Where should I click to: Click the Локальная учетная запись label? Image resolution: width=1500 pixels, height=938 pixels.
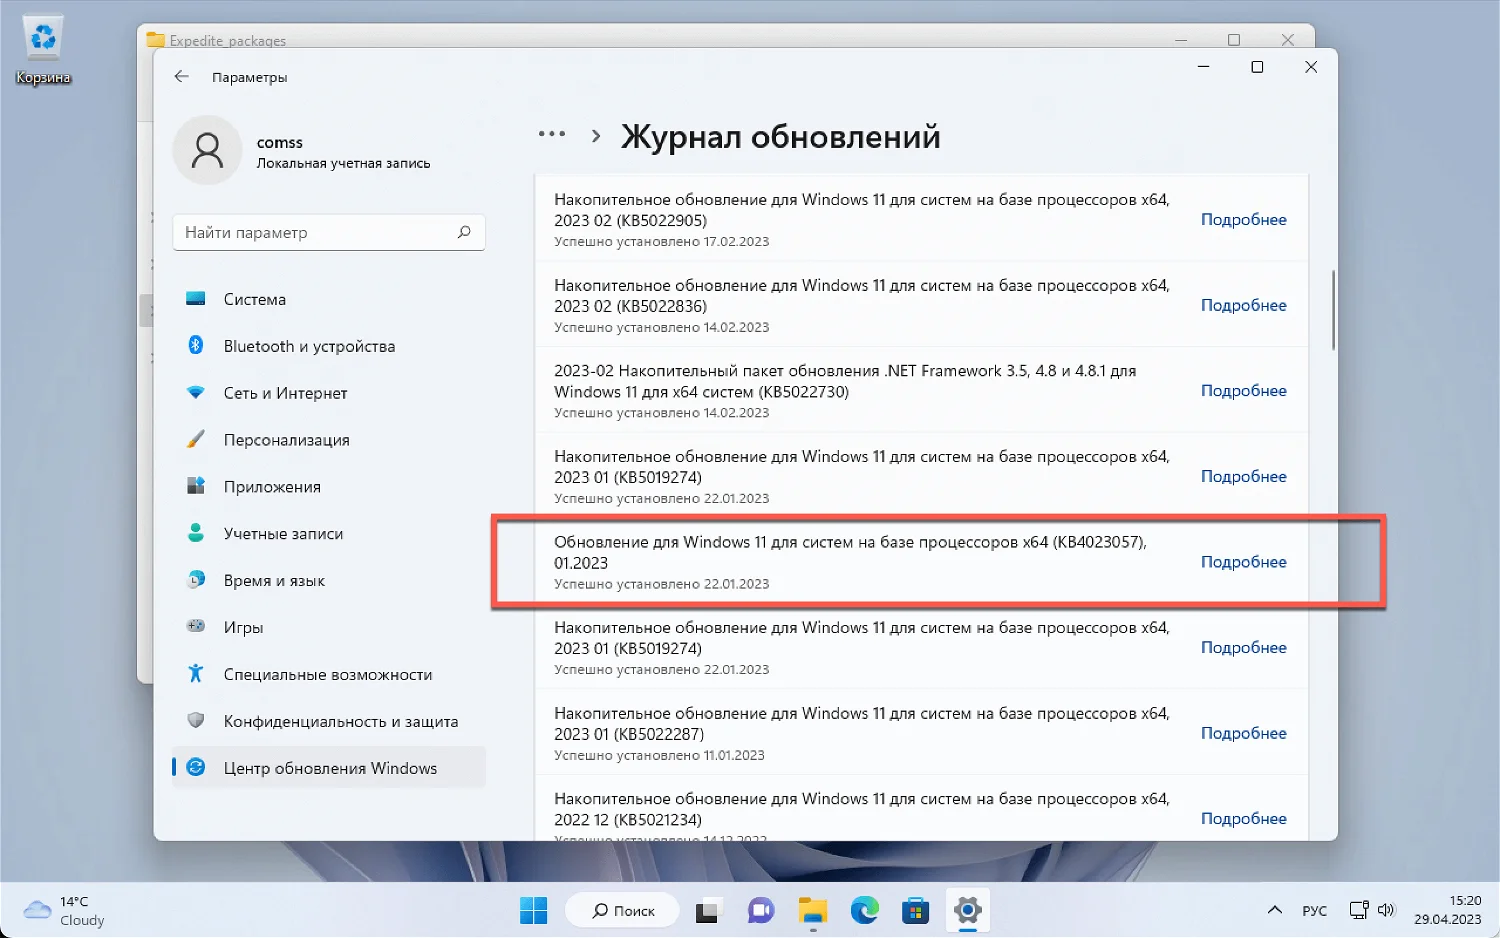click(x=343, y=163)
